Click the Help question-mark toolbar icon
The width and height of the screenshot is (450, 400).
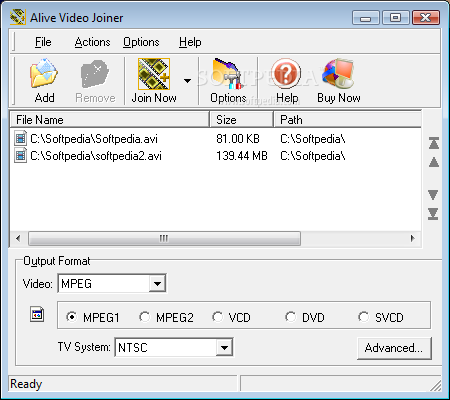click(x=286, y=74)
